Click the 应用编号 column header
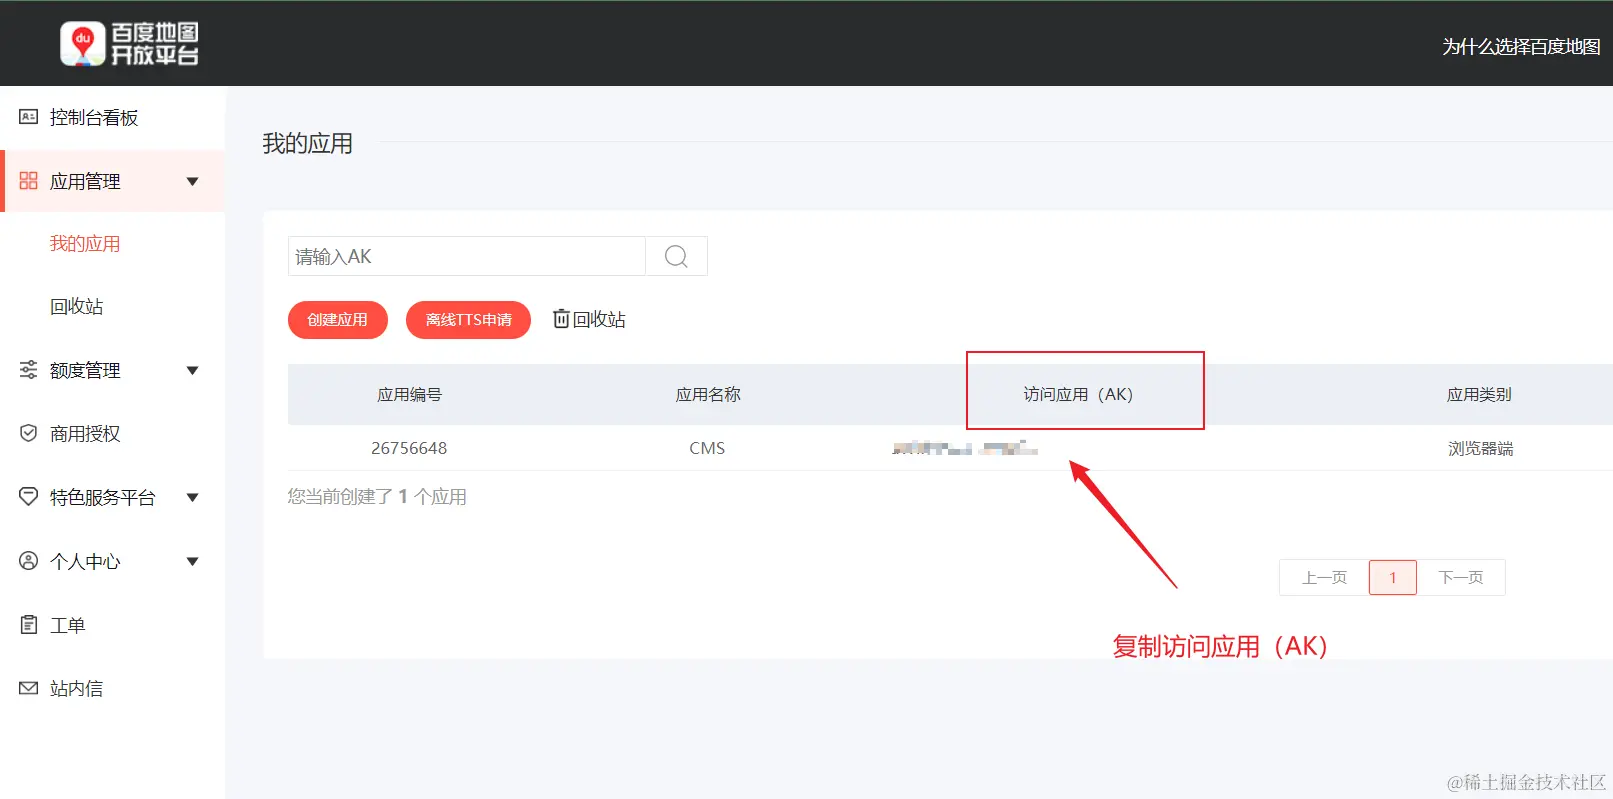1613x799 pixels. [409, 394]
